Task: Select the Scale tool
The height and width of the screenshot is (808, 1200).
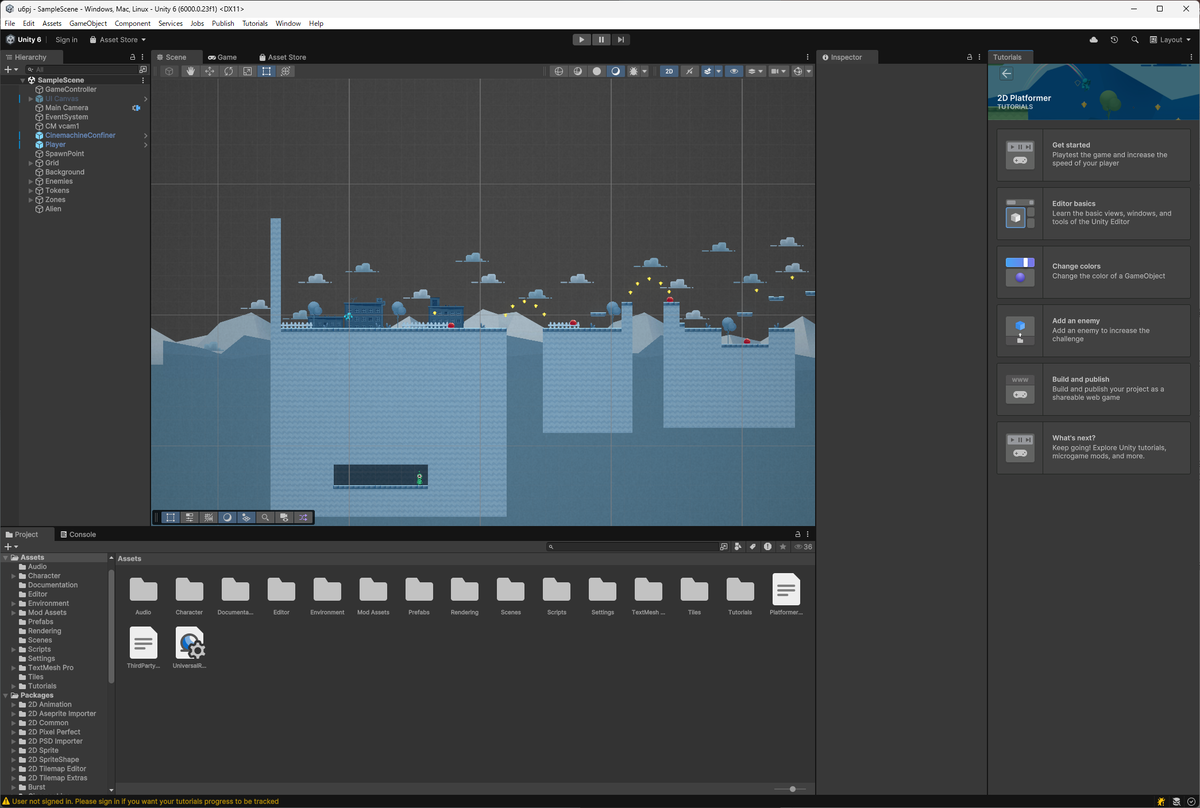Action: point(247,71)
